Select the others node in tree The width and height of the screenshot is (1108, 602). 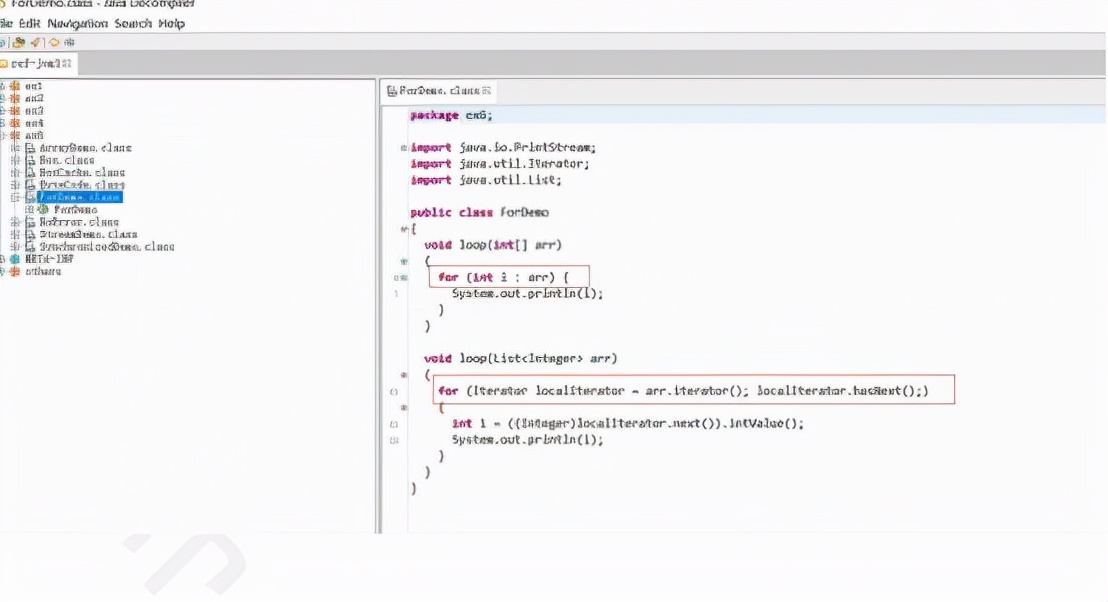pyautogui.click(x=42, y=271)
